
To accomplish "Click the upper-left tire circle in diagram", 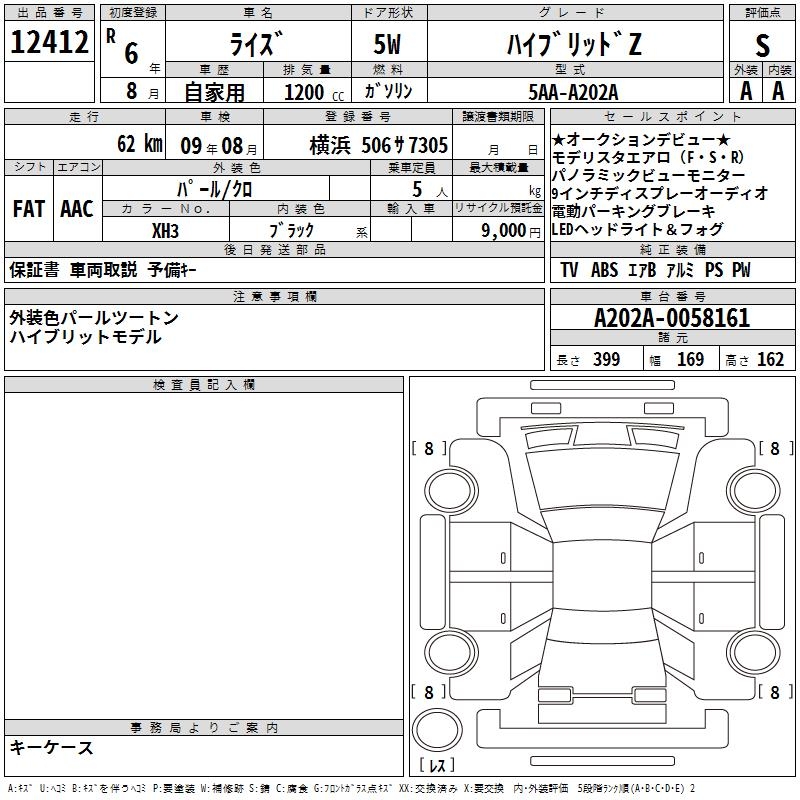I will (x=451, y=491).
